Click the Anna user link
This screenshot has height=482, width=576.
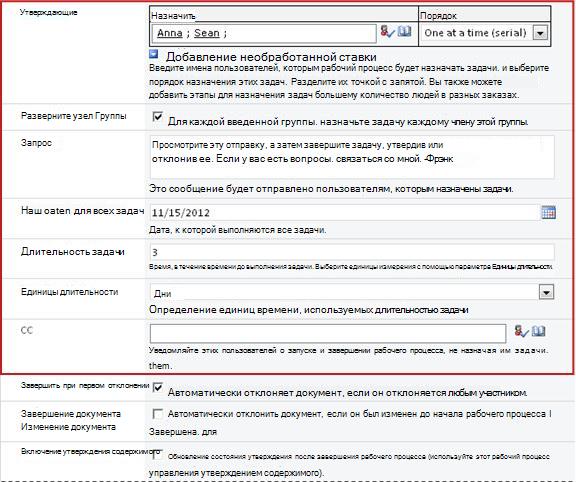pyautogui.click(x=170, y=33)
